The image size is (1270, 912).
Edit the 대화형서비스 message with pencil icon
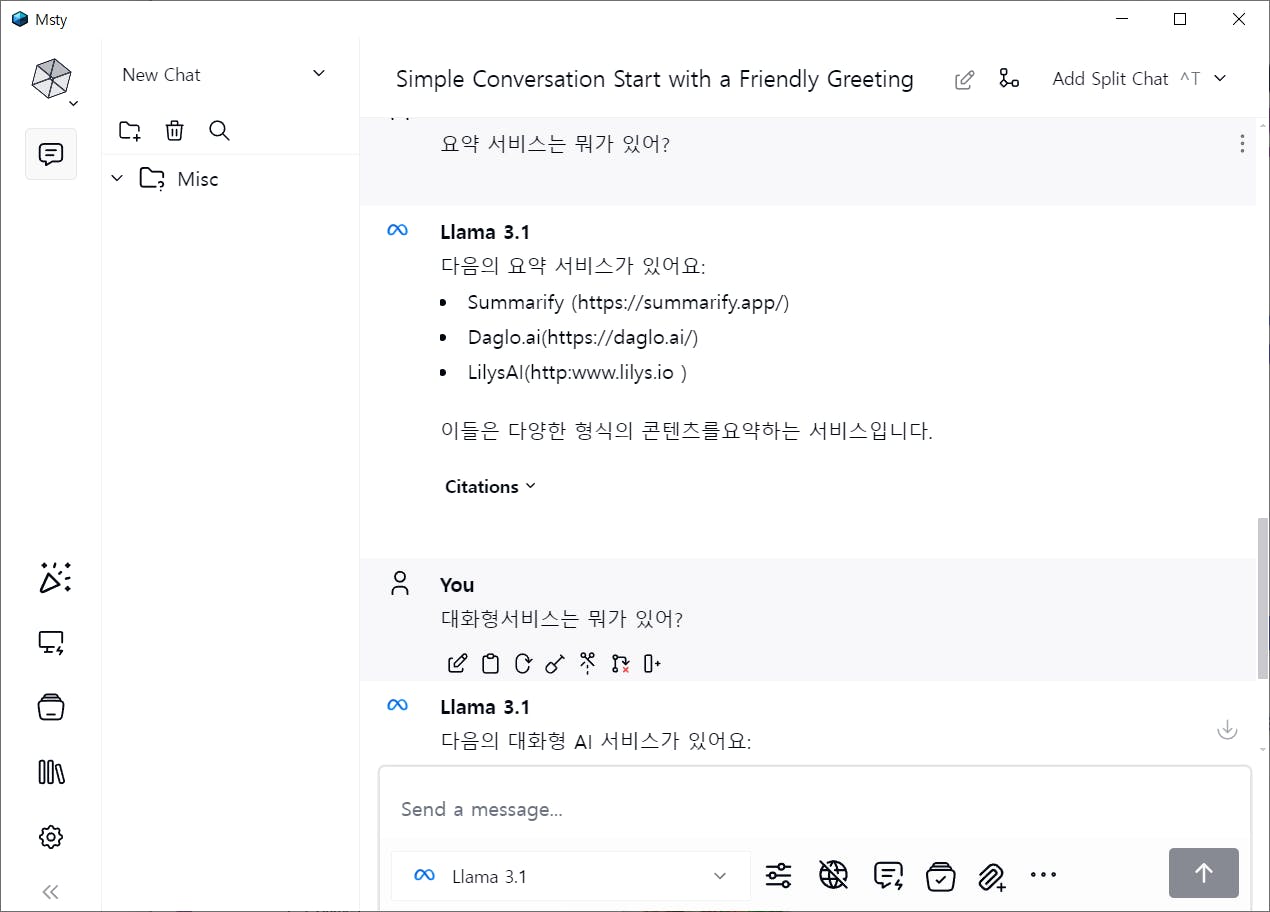(457, 663)
